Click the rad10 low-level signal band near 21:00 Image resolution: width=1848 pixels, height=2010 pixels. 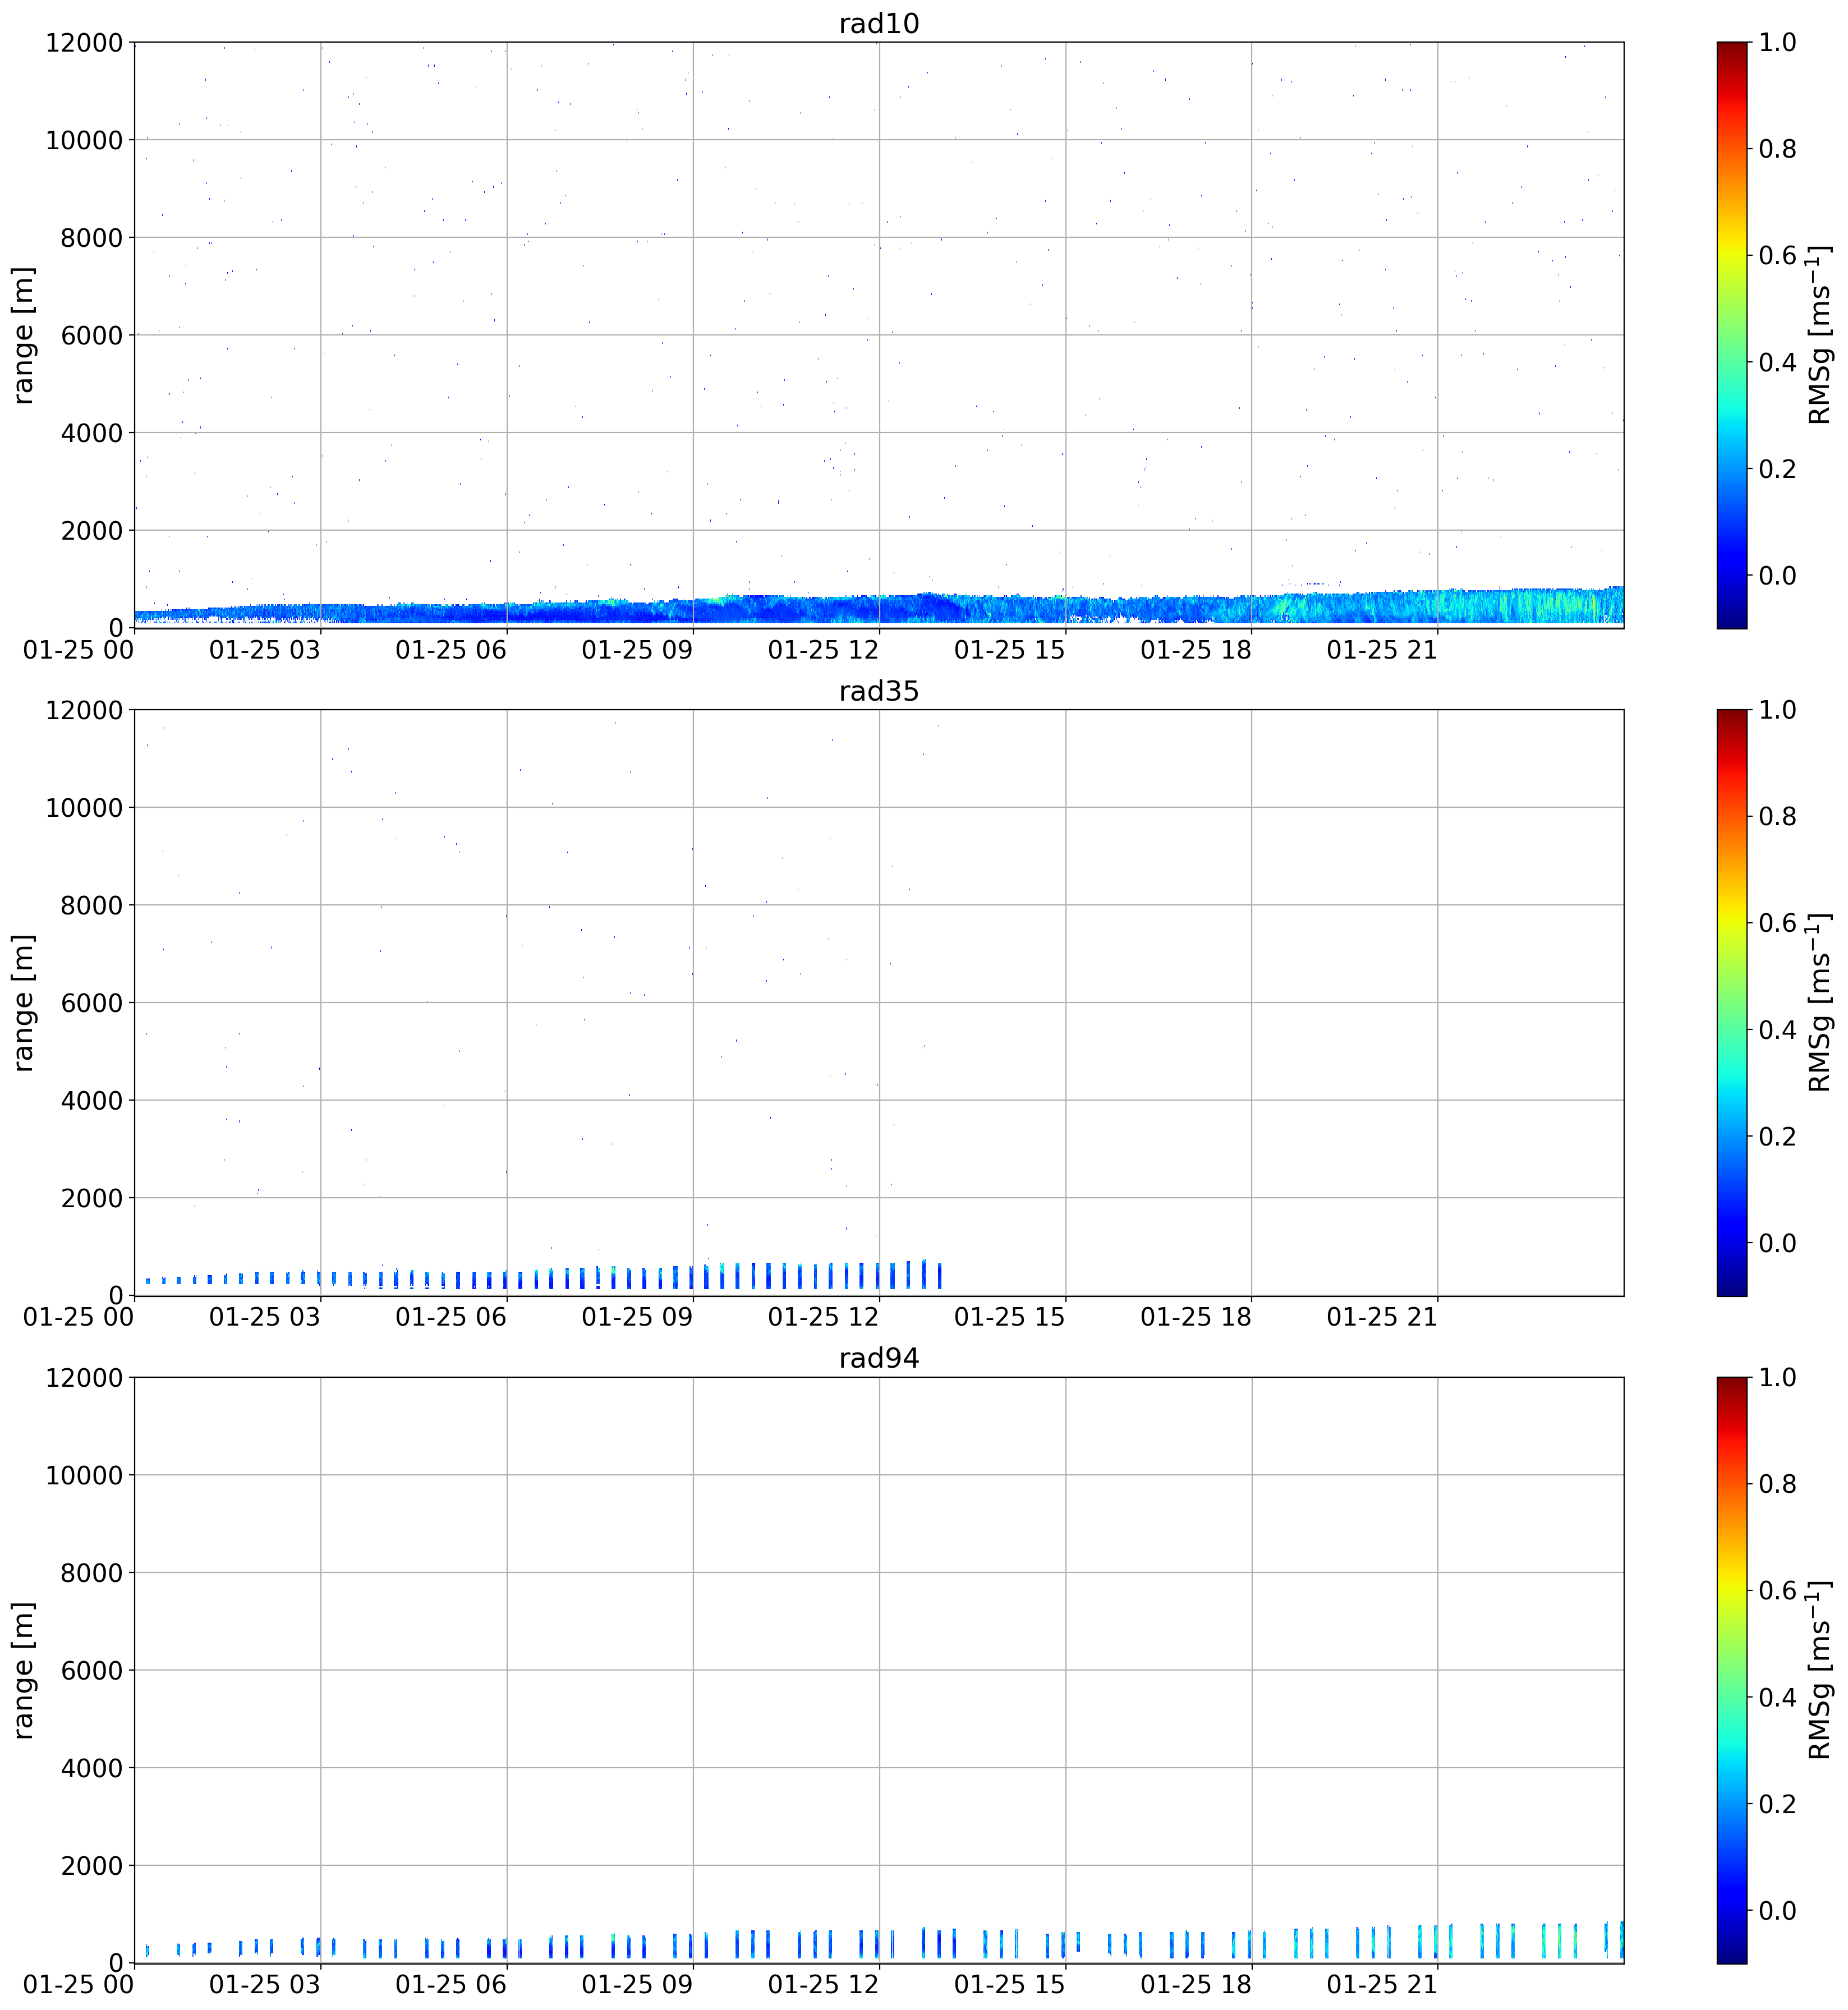point(1437,607)
